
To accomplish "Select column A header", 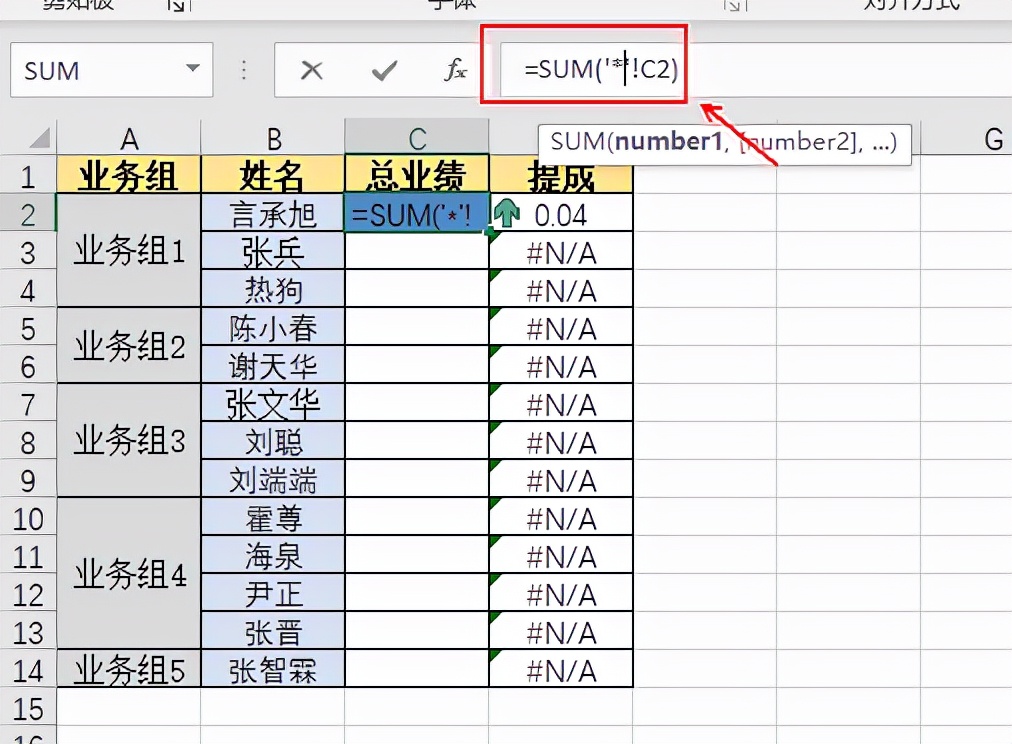I will tap(129, 137).
